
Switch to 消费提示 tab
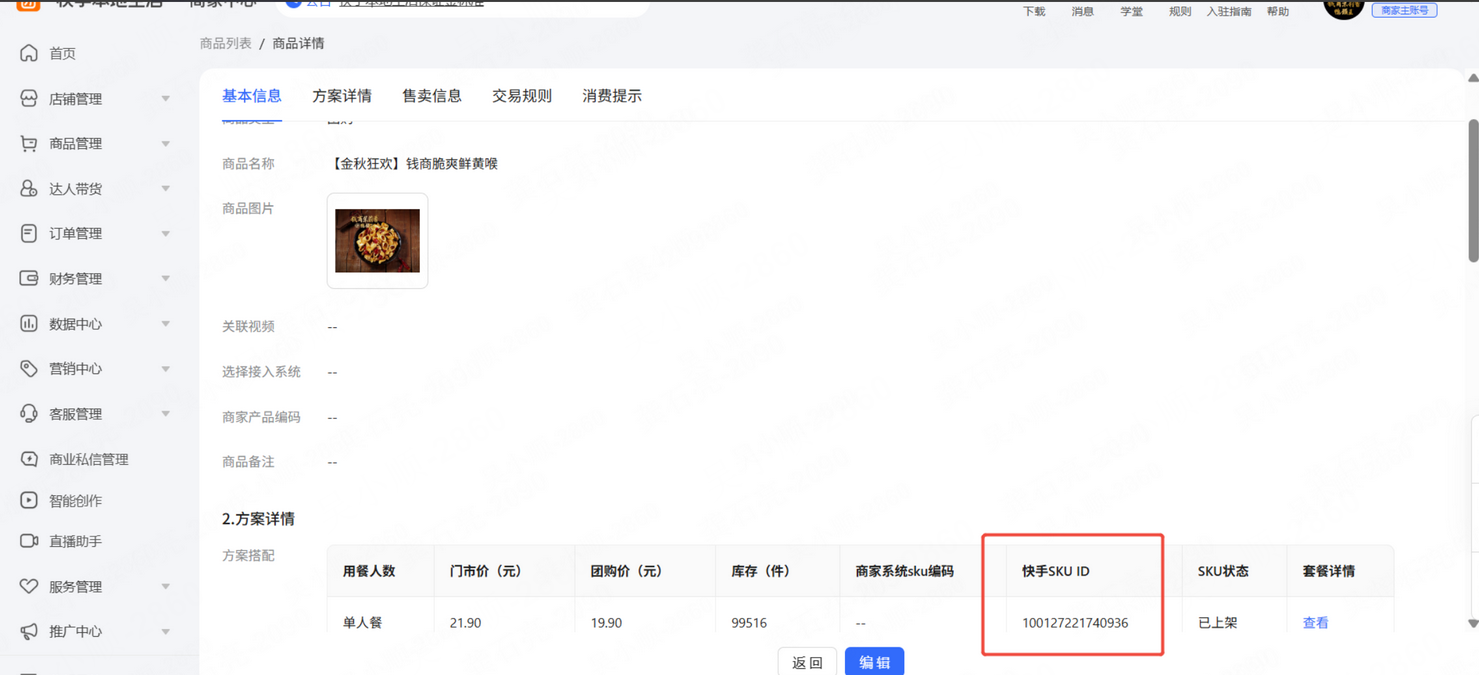click(x=612, y=96)
